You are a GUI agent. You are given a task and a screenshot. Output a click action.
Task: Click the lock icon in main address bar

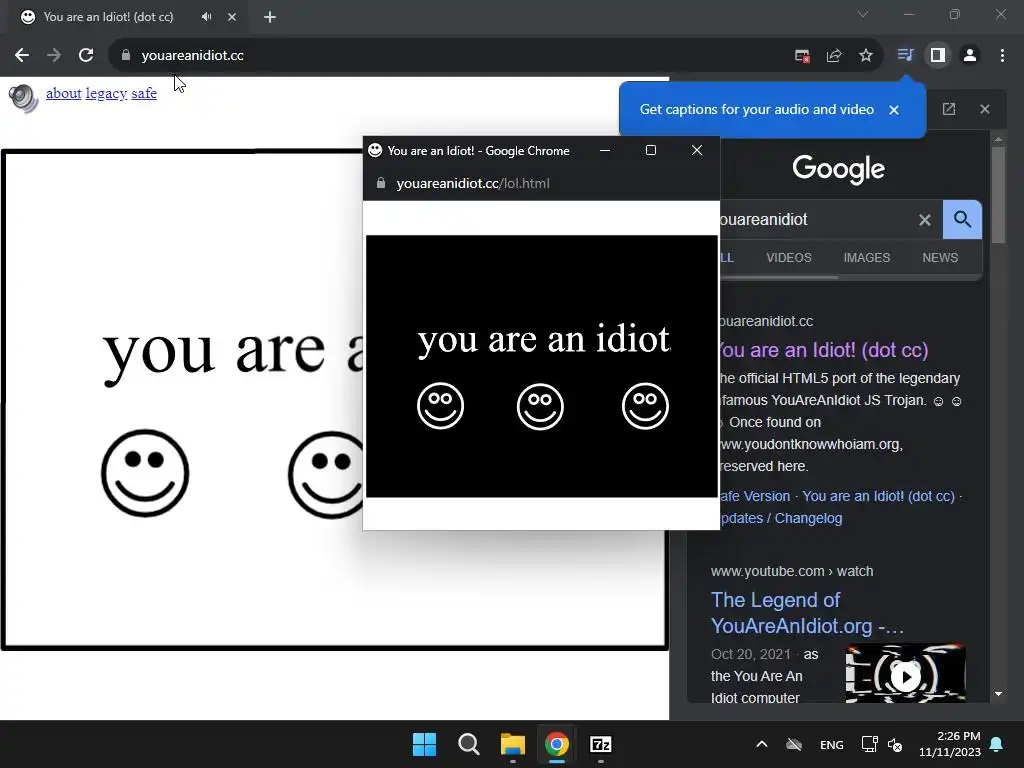(x=125, y=56)
